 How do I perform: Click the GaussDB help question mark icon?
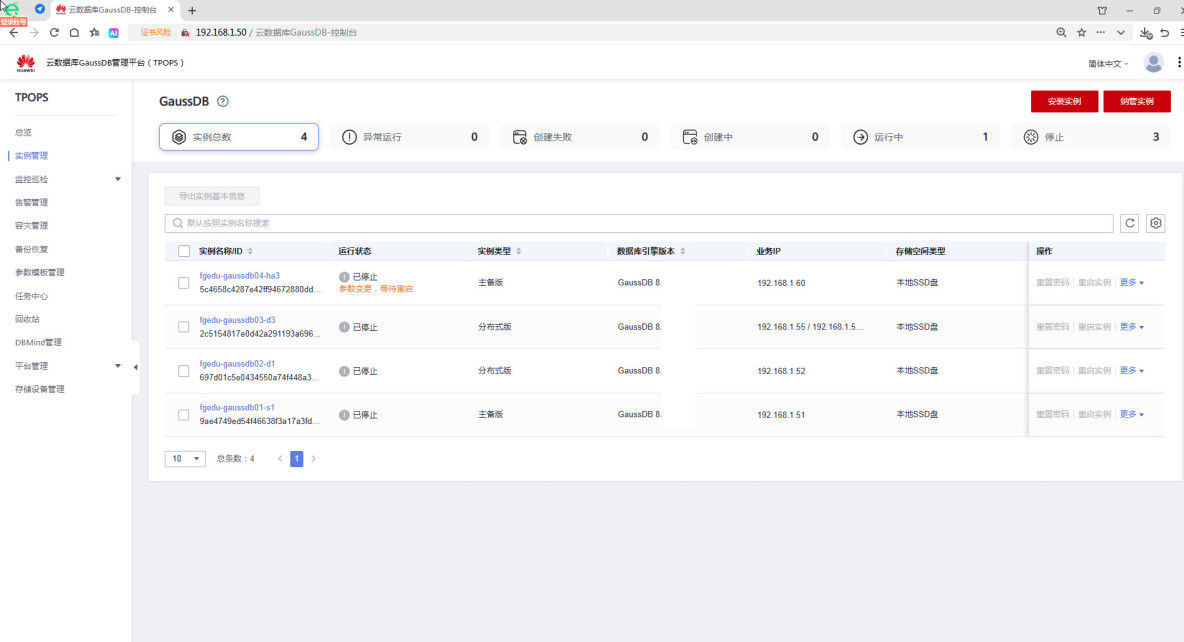coord(223,102)
